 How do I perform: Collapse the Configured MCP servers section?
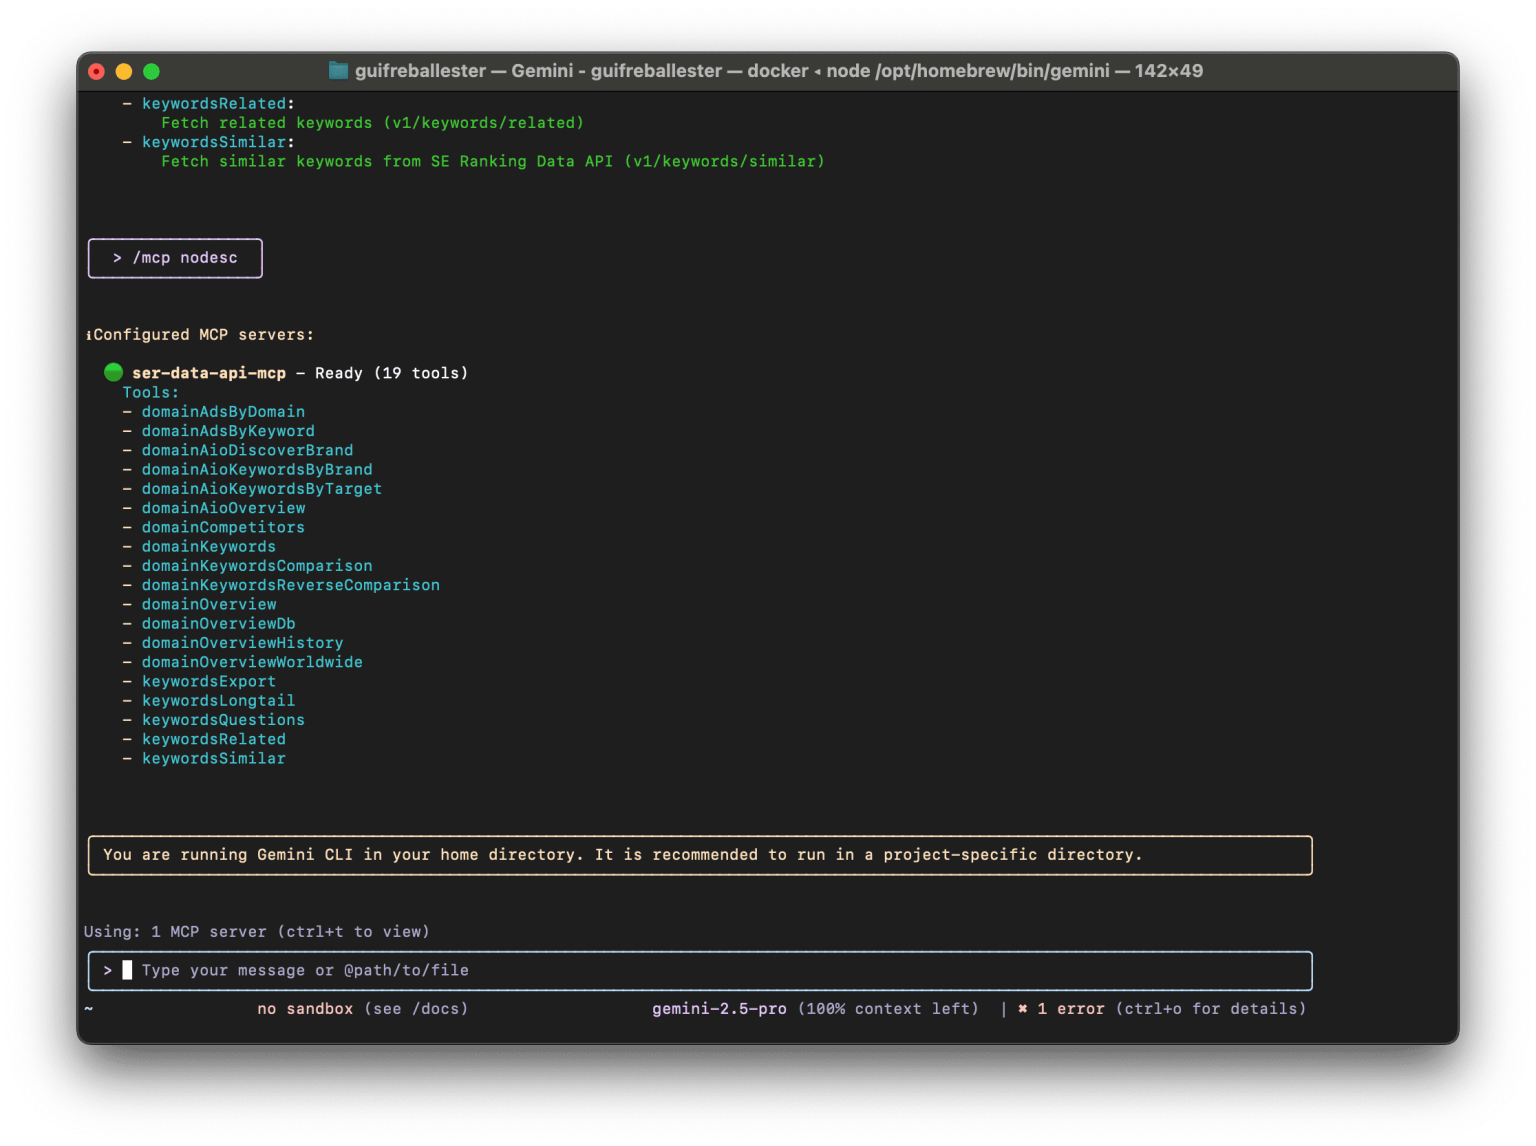point(199,334)
